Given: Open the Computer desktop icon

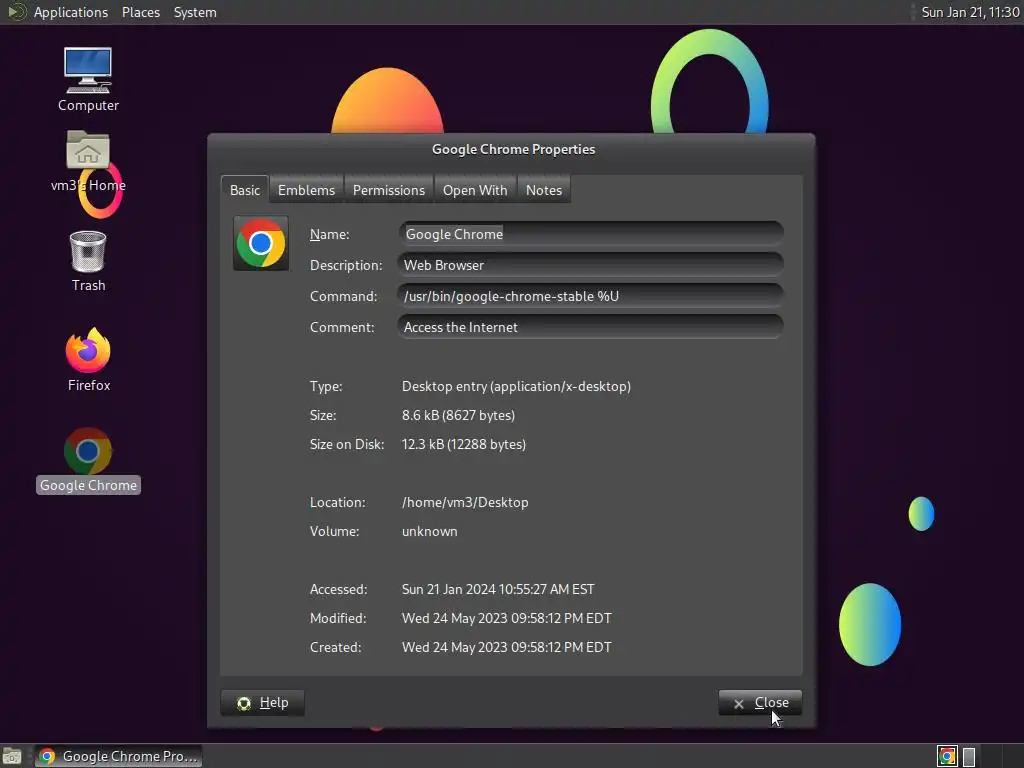Looking at the screenshot, I should coord(88,80).
